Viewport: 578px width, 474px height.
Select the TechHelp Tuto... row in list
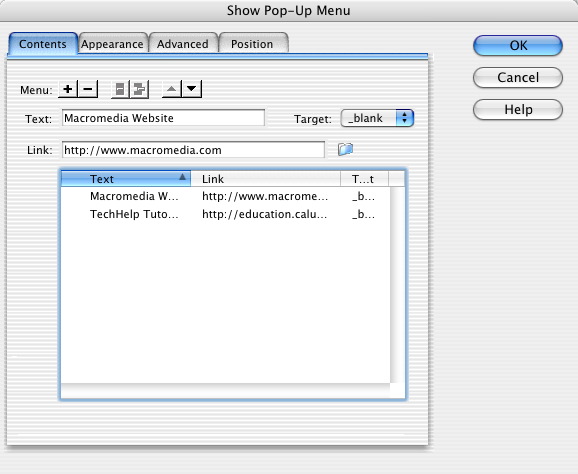tap(225, 214)
